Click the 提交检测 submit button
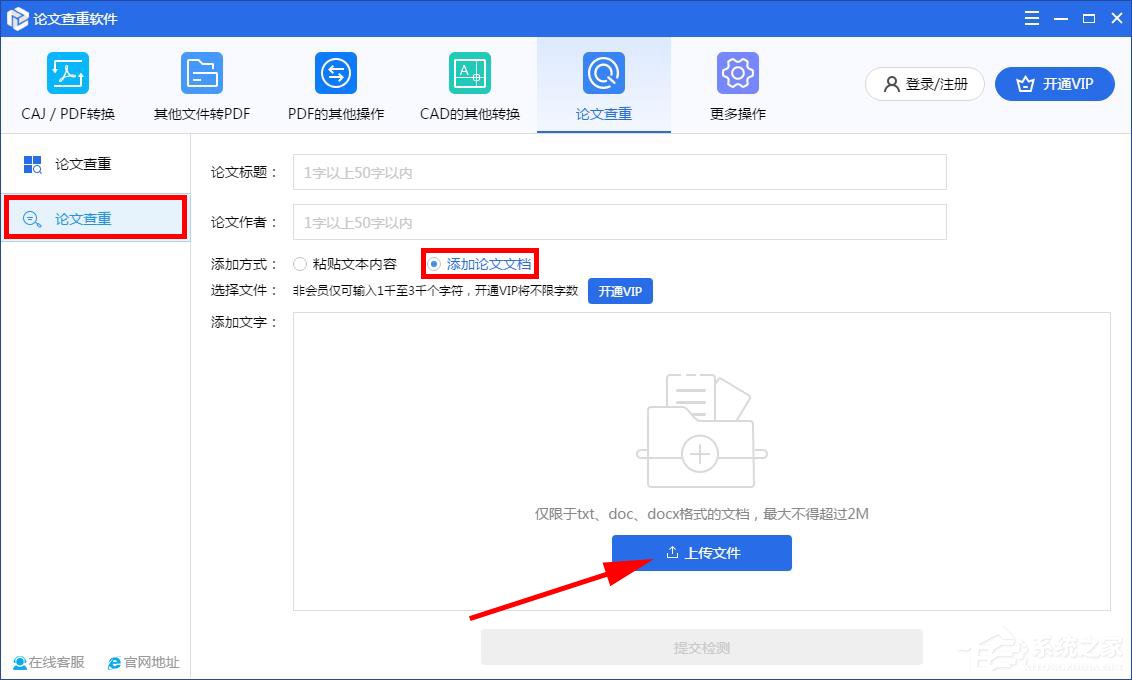Viewport: 1132px width, 680px height. [702, 648]
